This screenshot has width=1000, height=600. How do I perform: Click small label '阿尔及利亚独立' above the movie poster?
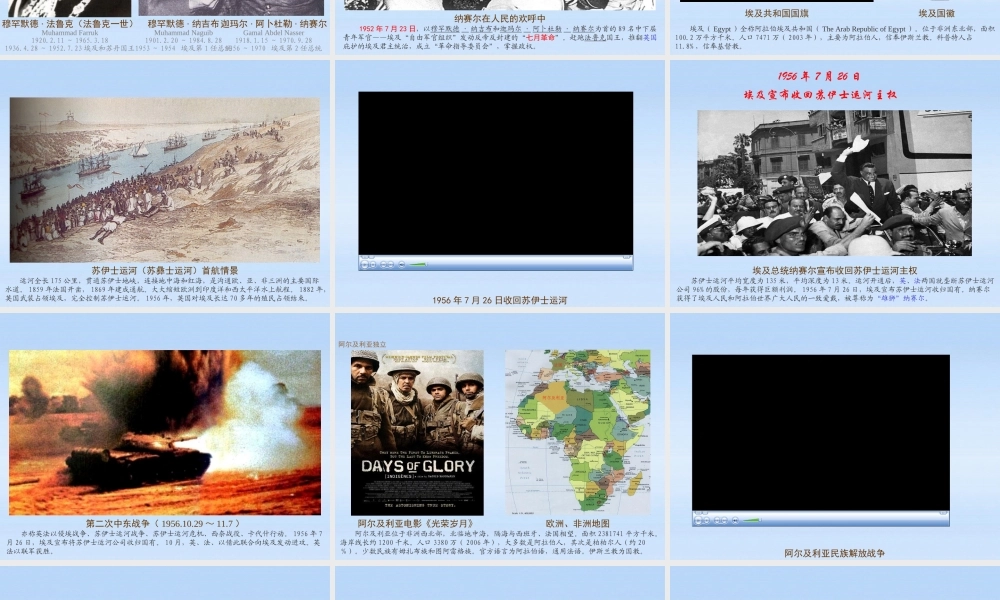[362, 344]
